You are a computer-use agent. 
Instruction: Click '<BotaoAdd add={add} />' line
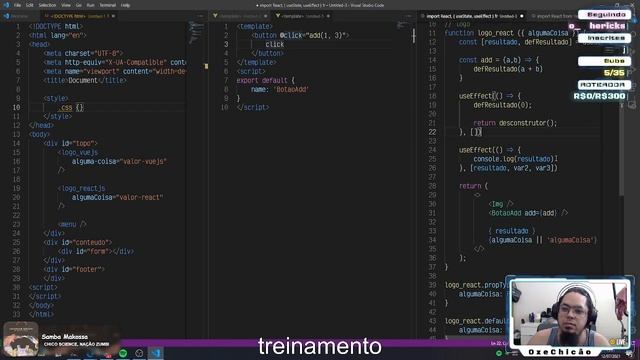[x=528, y=213]
